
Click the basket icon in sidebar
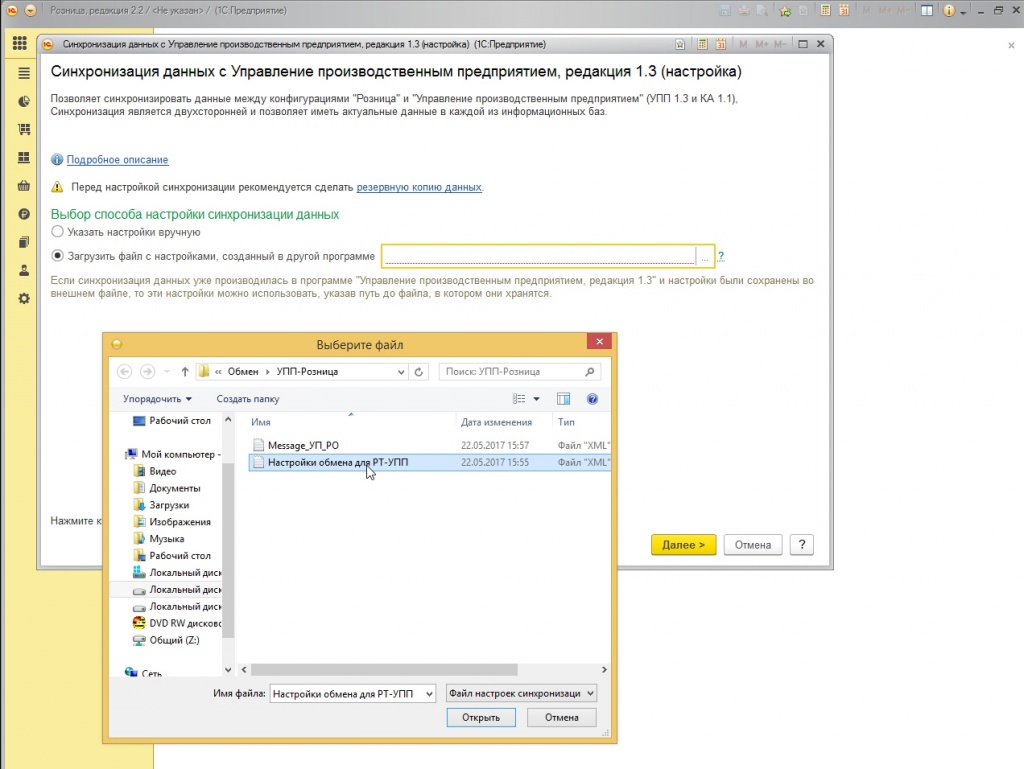24,186
